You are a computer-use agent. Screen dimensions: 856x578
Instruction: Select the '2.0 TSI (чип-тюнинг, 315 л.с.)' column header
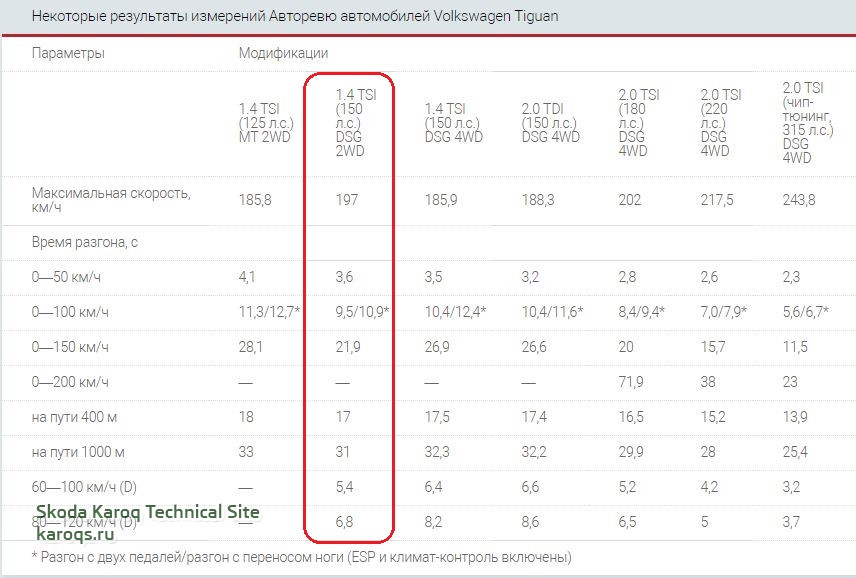click(x=808, y=122)
